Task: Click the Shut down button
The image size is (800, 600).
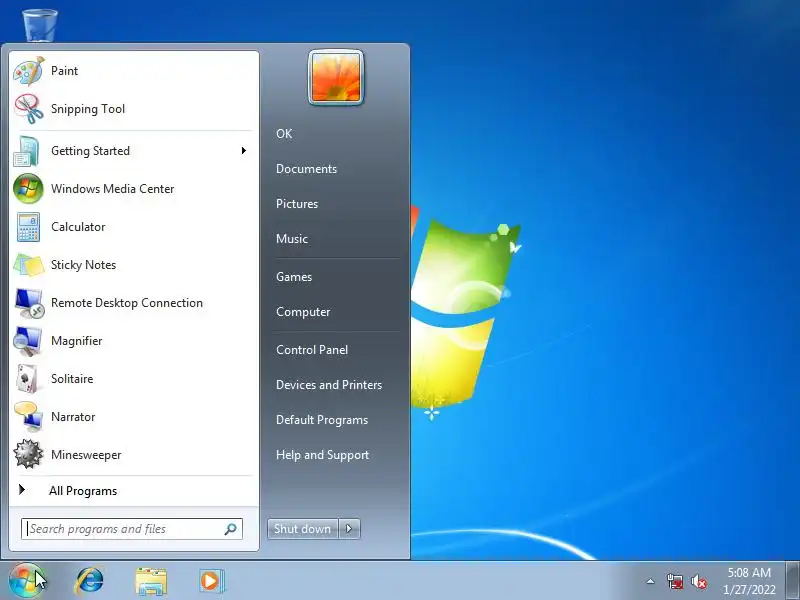Action: pyautogui.click(x=303, y=529)
